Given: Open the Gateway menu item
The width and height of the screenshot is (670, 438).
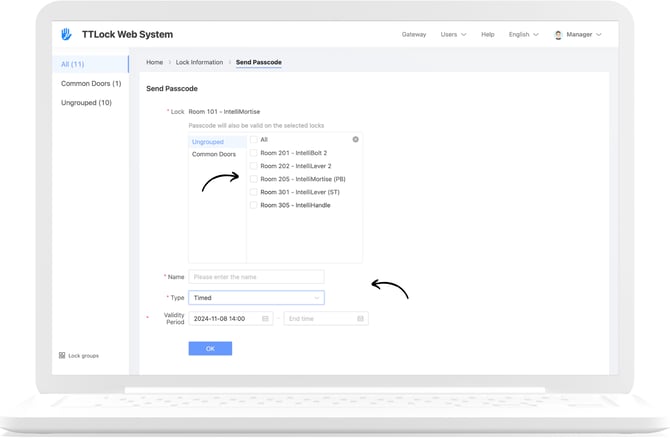Looking at the screenshot, I should [x=413, y=35].
